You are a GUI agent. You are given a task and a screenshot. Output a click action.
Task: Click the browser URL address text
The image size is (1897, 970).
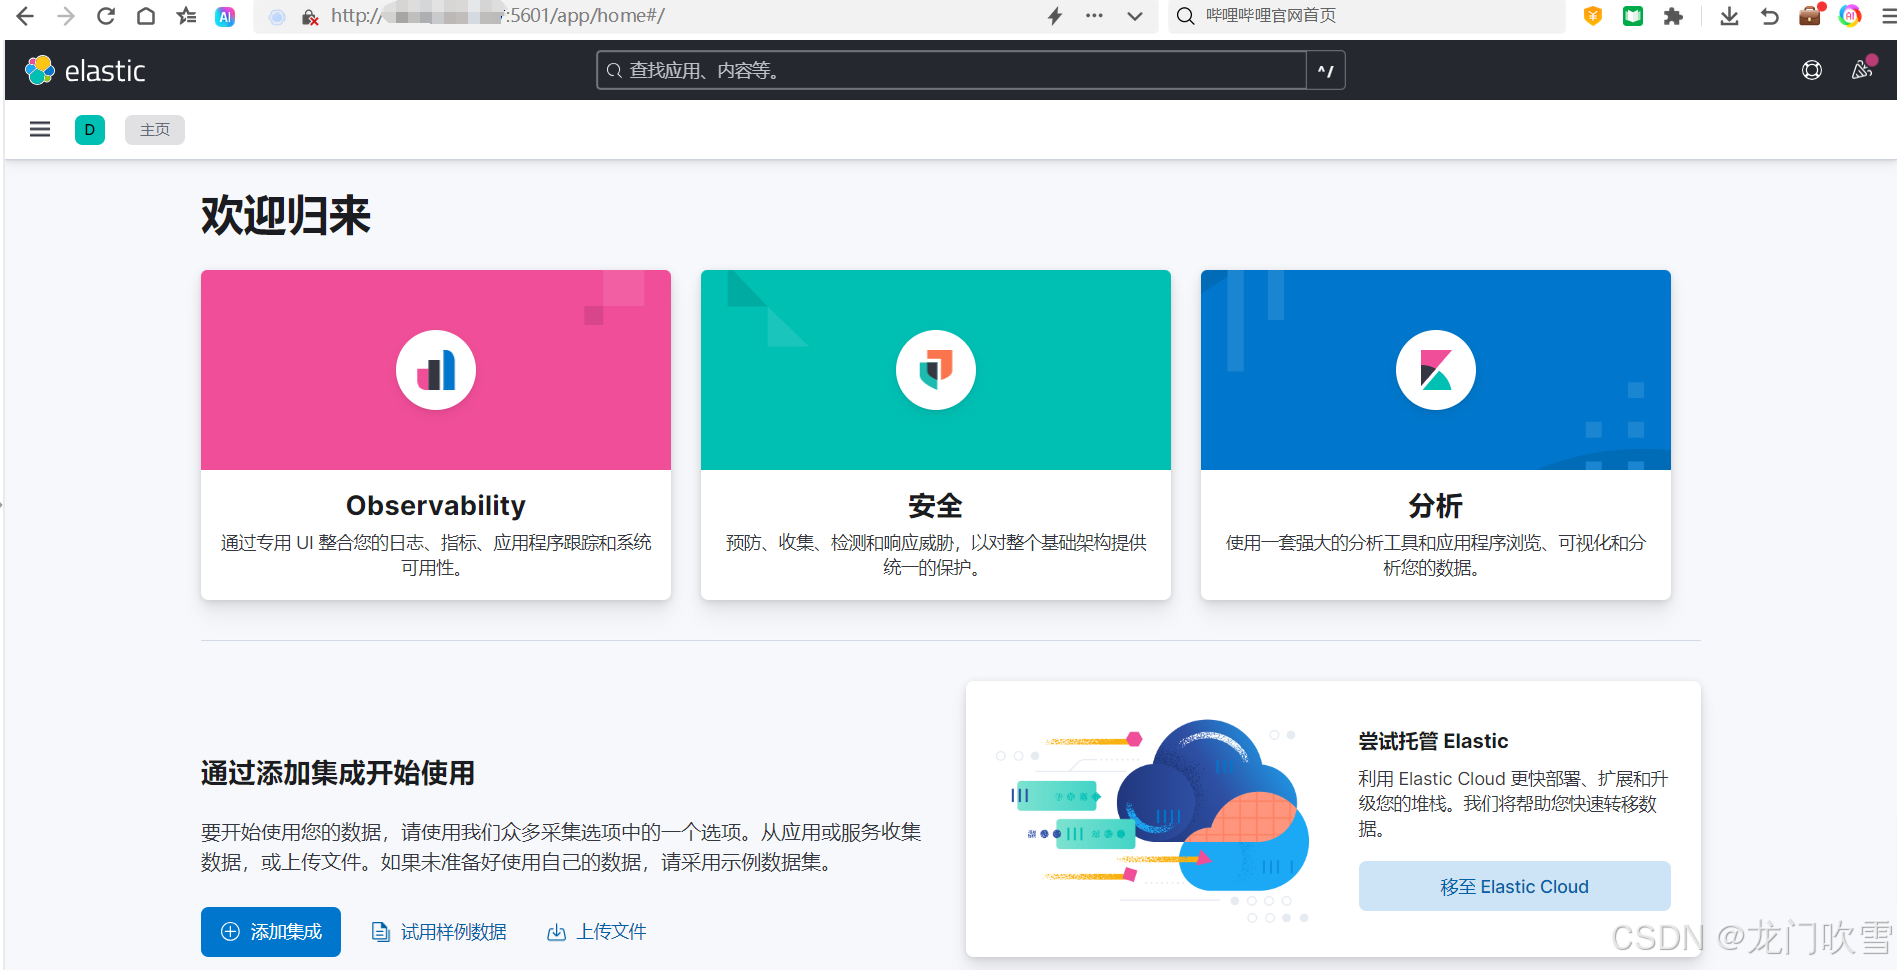[x=498, y=16]
